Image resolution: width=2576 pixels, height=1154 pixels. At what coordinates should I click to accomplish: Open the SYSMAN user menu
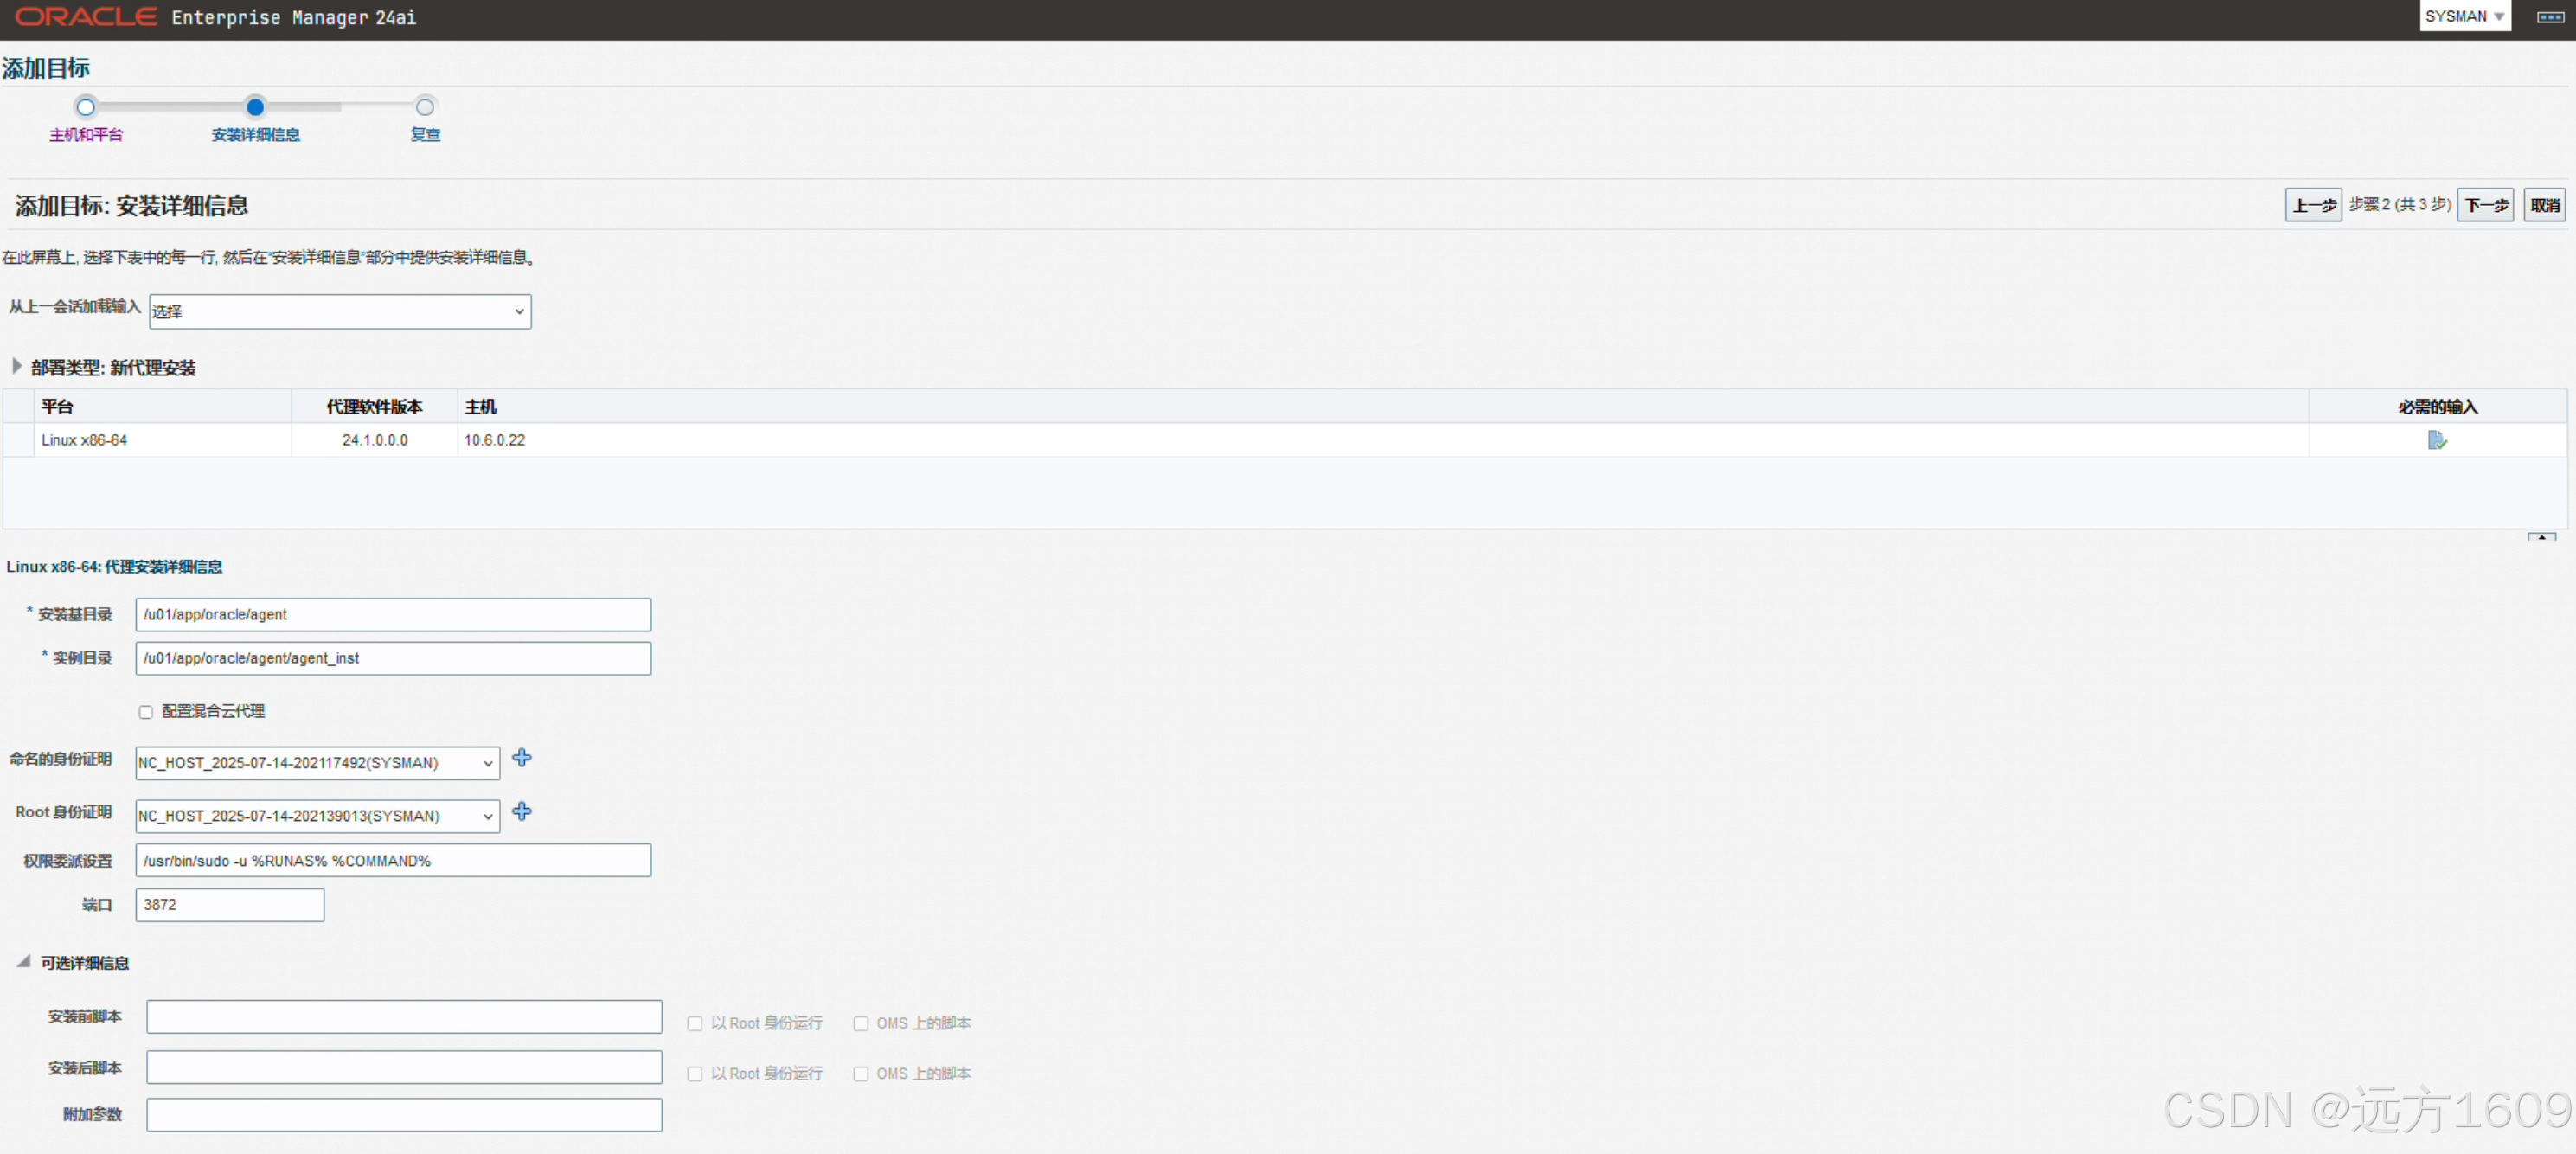[x=2464, y=17]
